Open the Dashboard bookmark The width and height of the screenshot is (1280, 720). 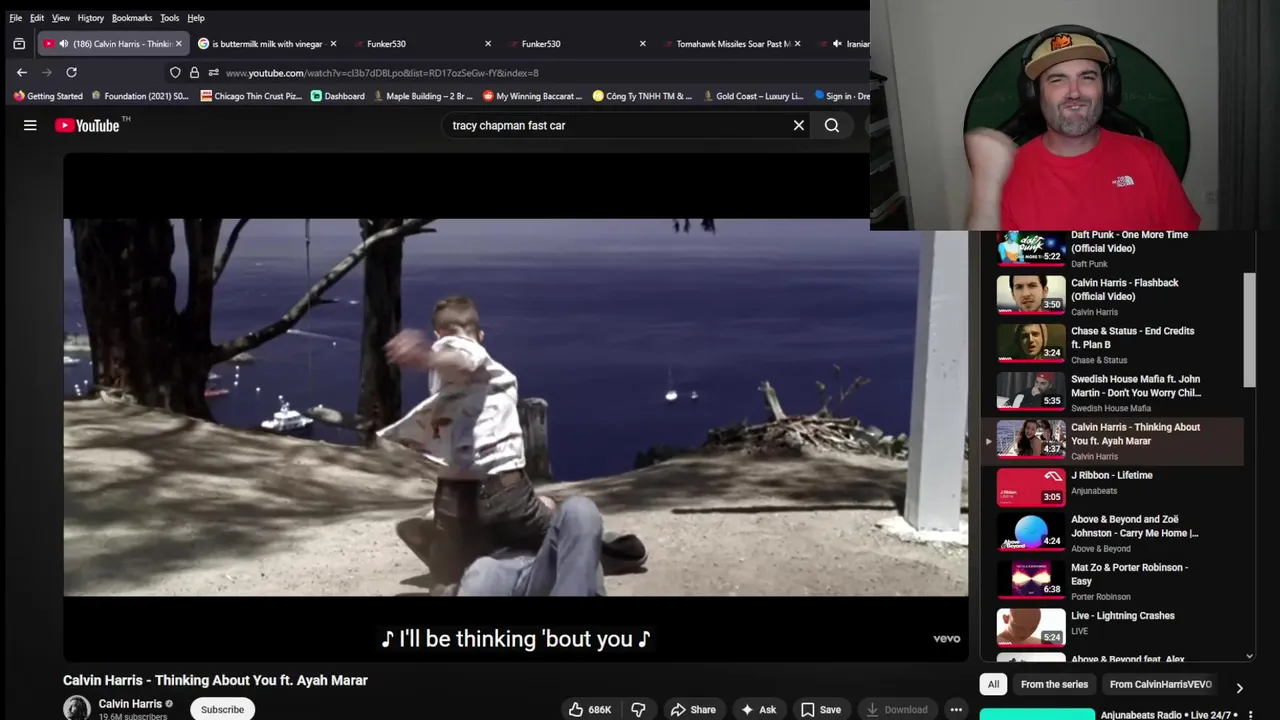[337, 96]
